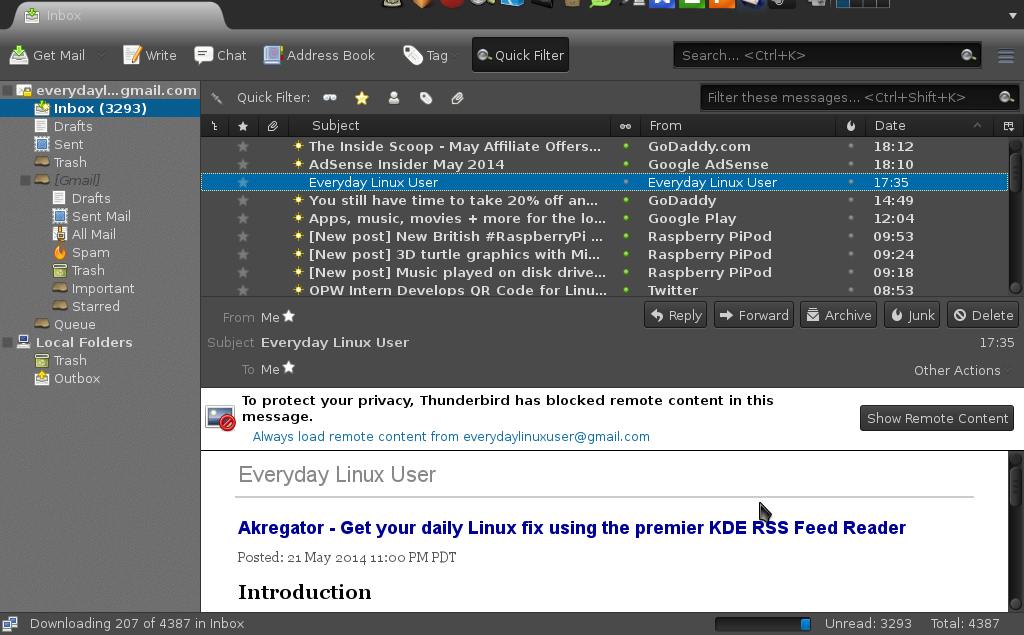Open the Outbox folder

click(76, 378)
